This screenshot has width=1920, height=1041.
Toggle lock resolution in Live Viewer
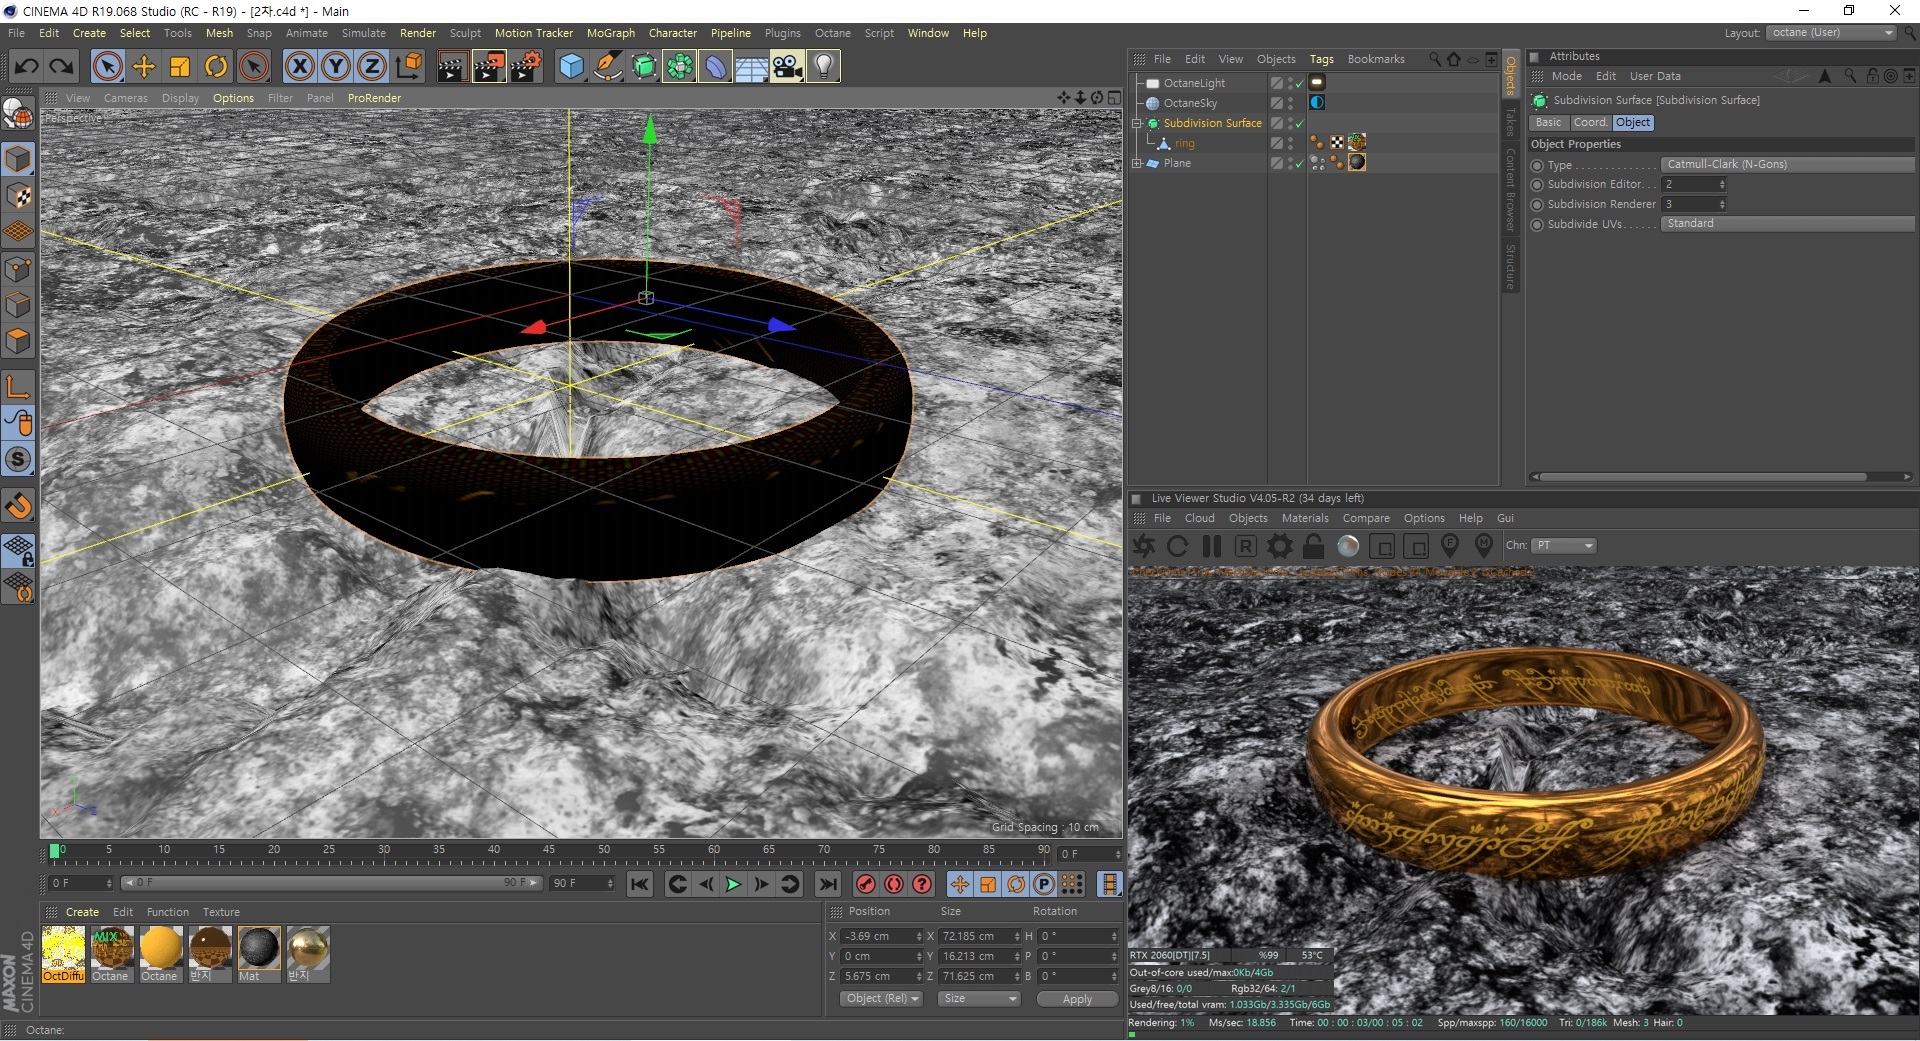coord(1314,546)
